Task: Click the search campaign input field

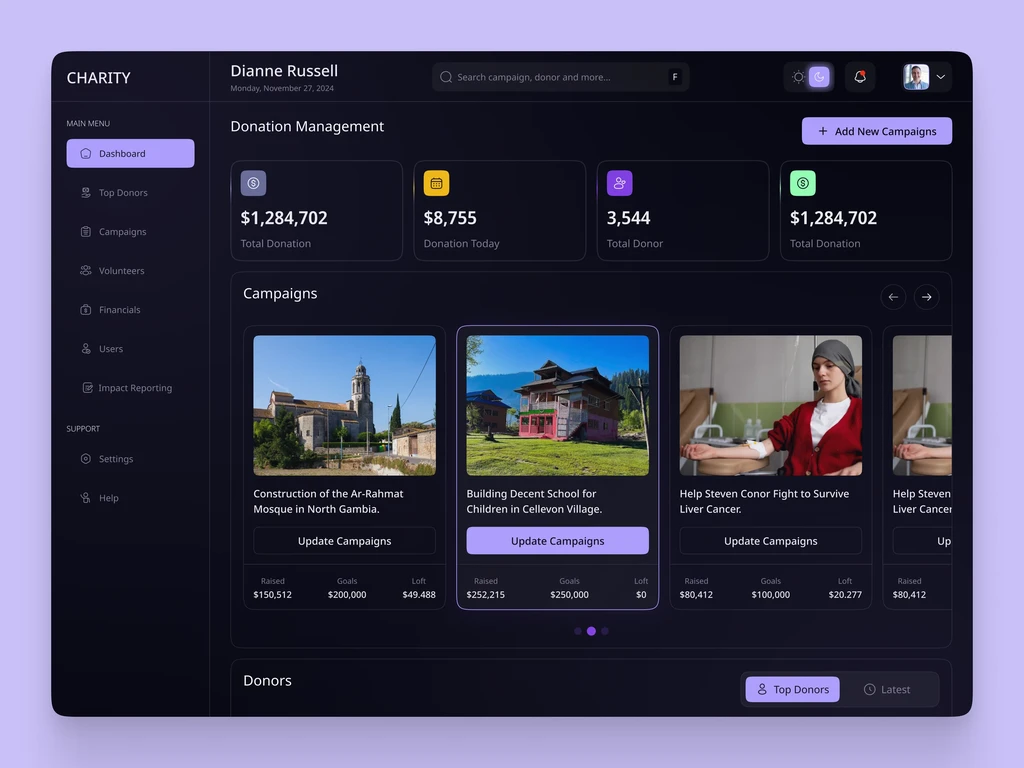Action: [560, 77]
